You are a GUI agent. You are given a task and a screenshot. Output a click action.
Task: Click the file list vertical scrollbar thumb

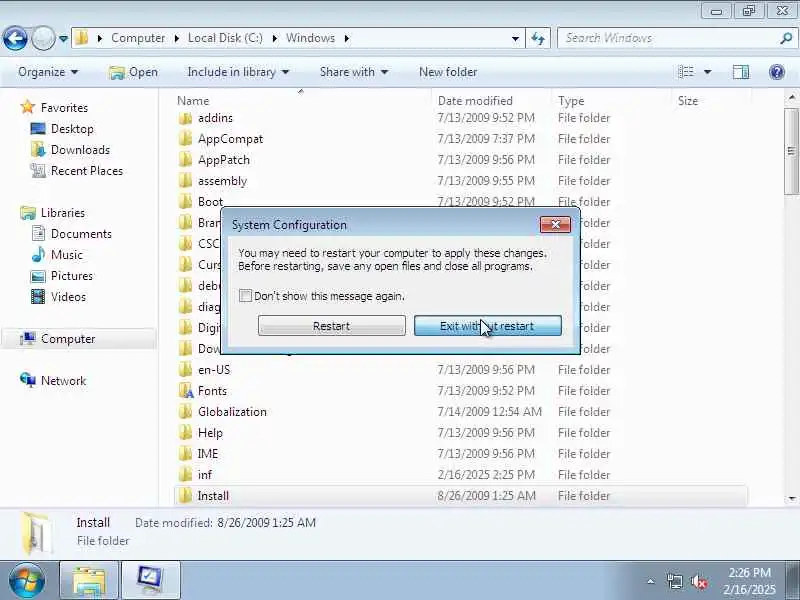pos(791,152)
